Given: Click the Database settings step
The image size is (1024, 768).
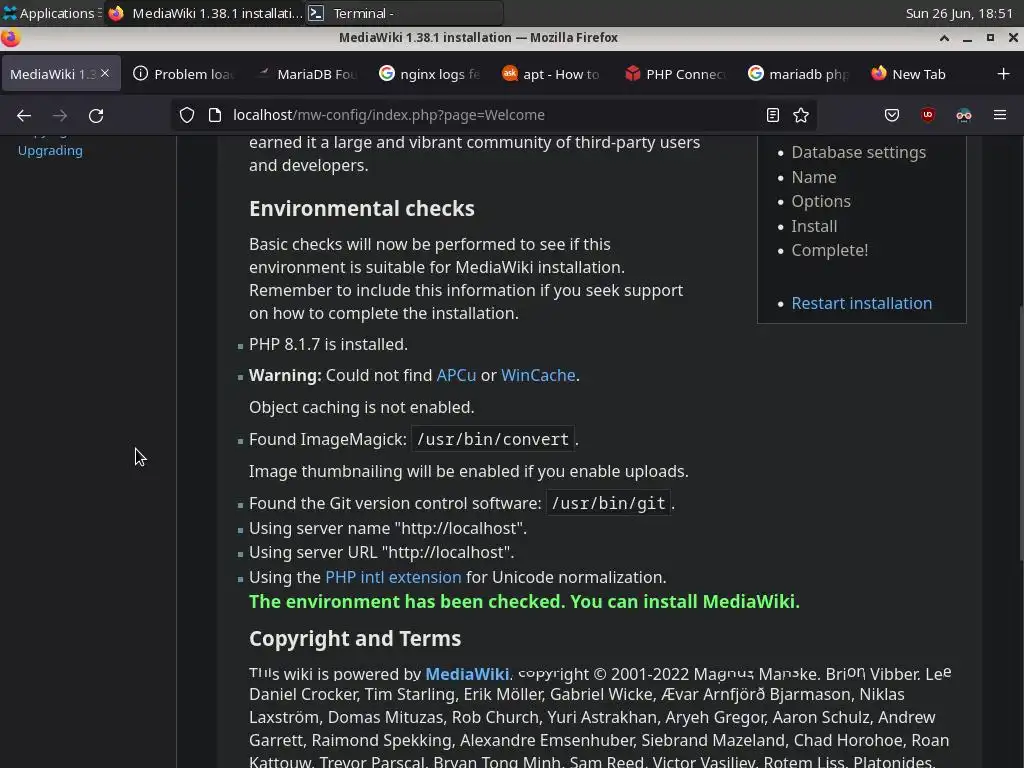Looking at the screenshot, I should point(858,152).
